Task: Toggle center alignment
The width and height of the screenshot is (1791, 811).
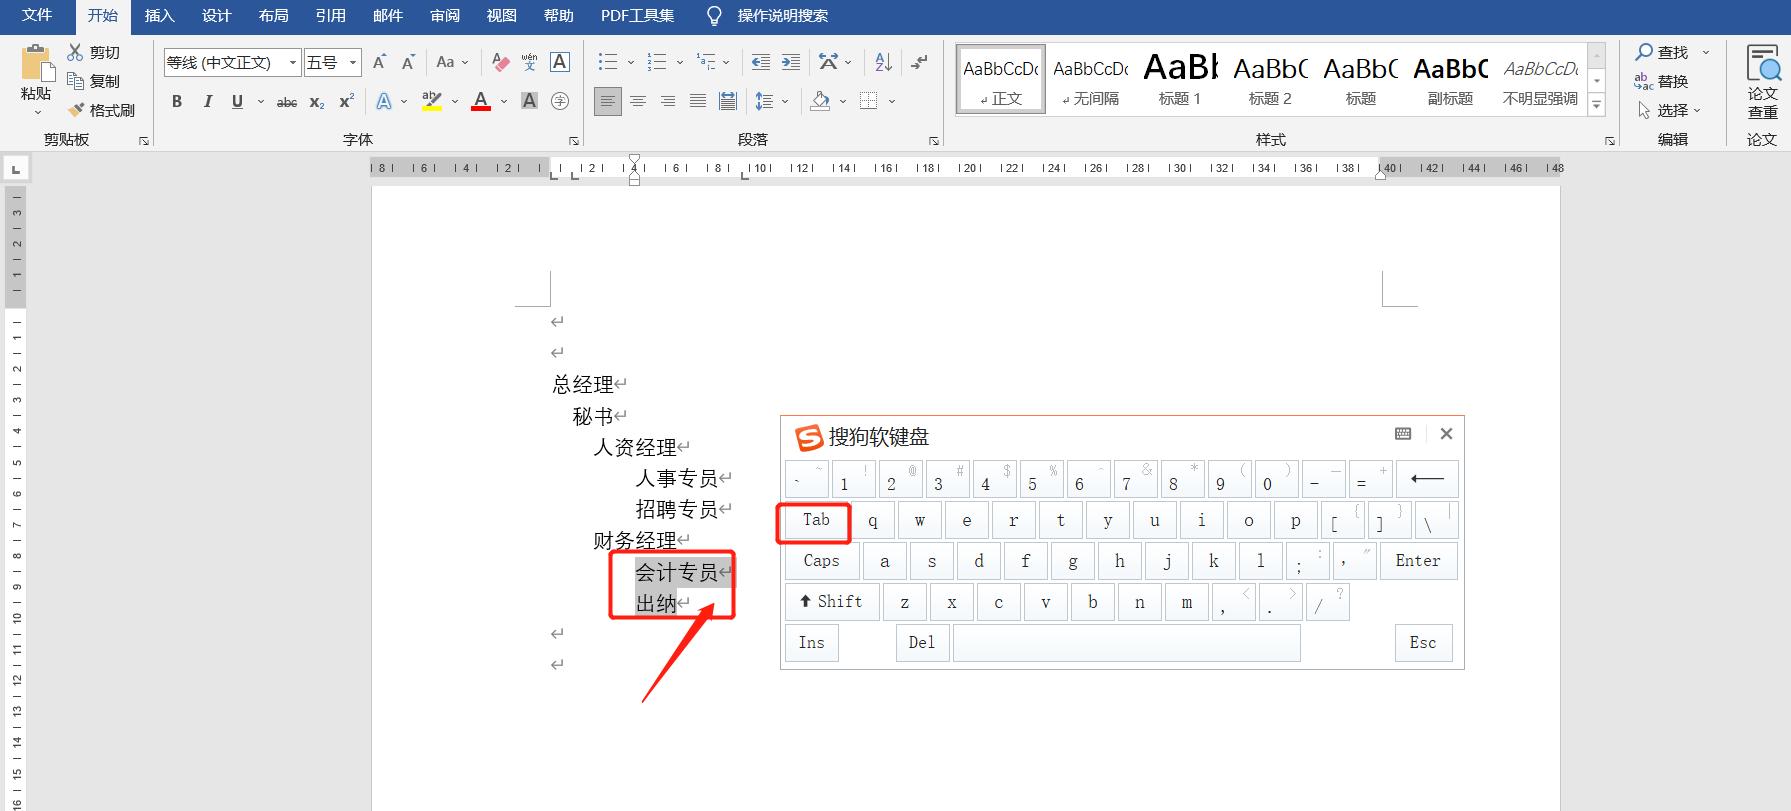Action: click(x=638, y=101)
